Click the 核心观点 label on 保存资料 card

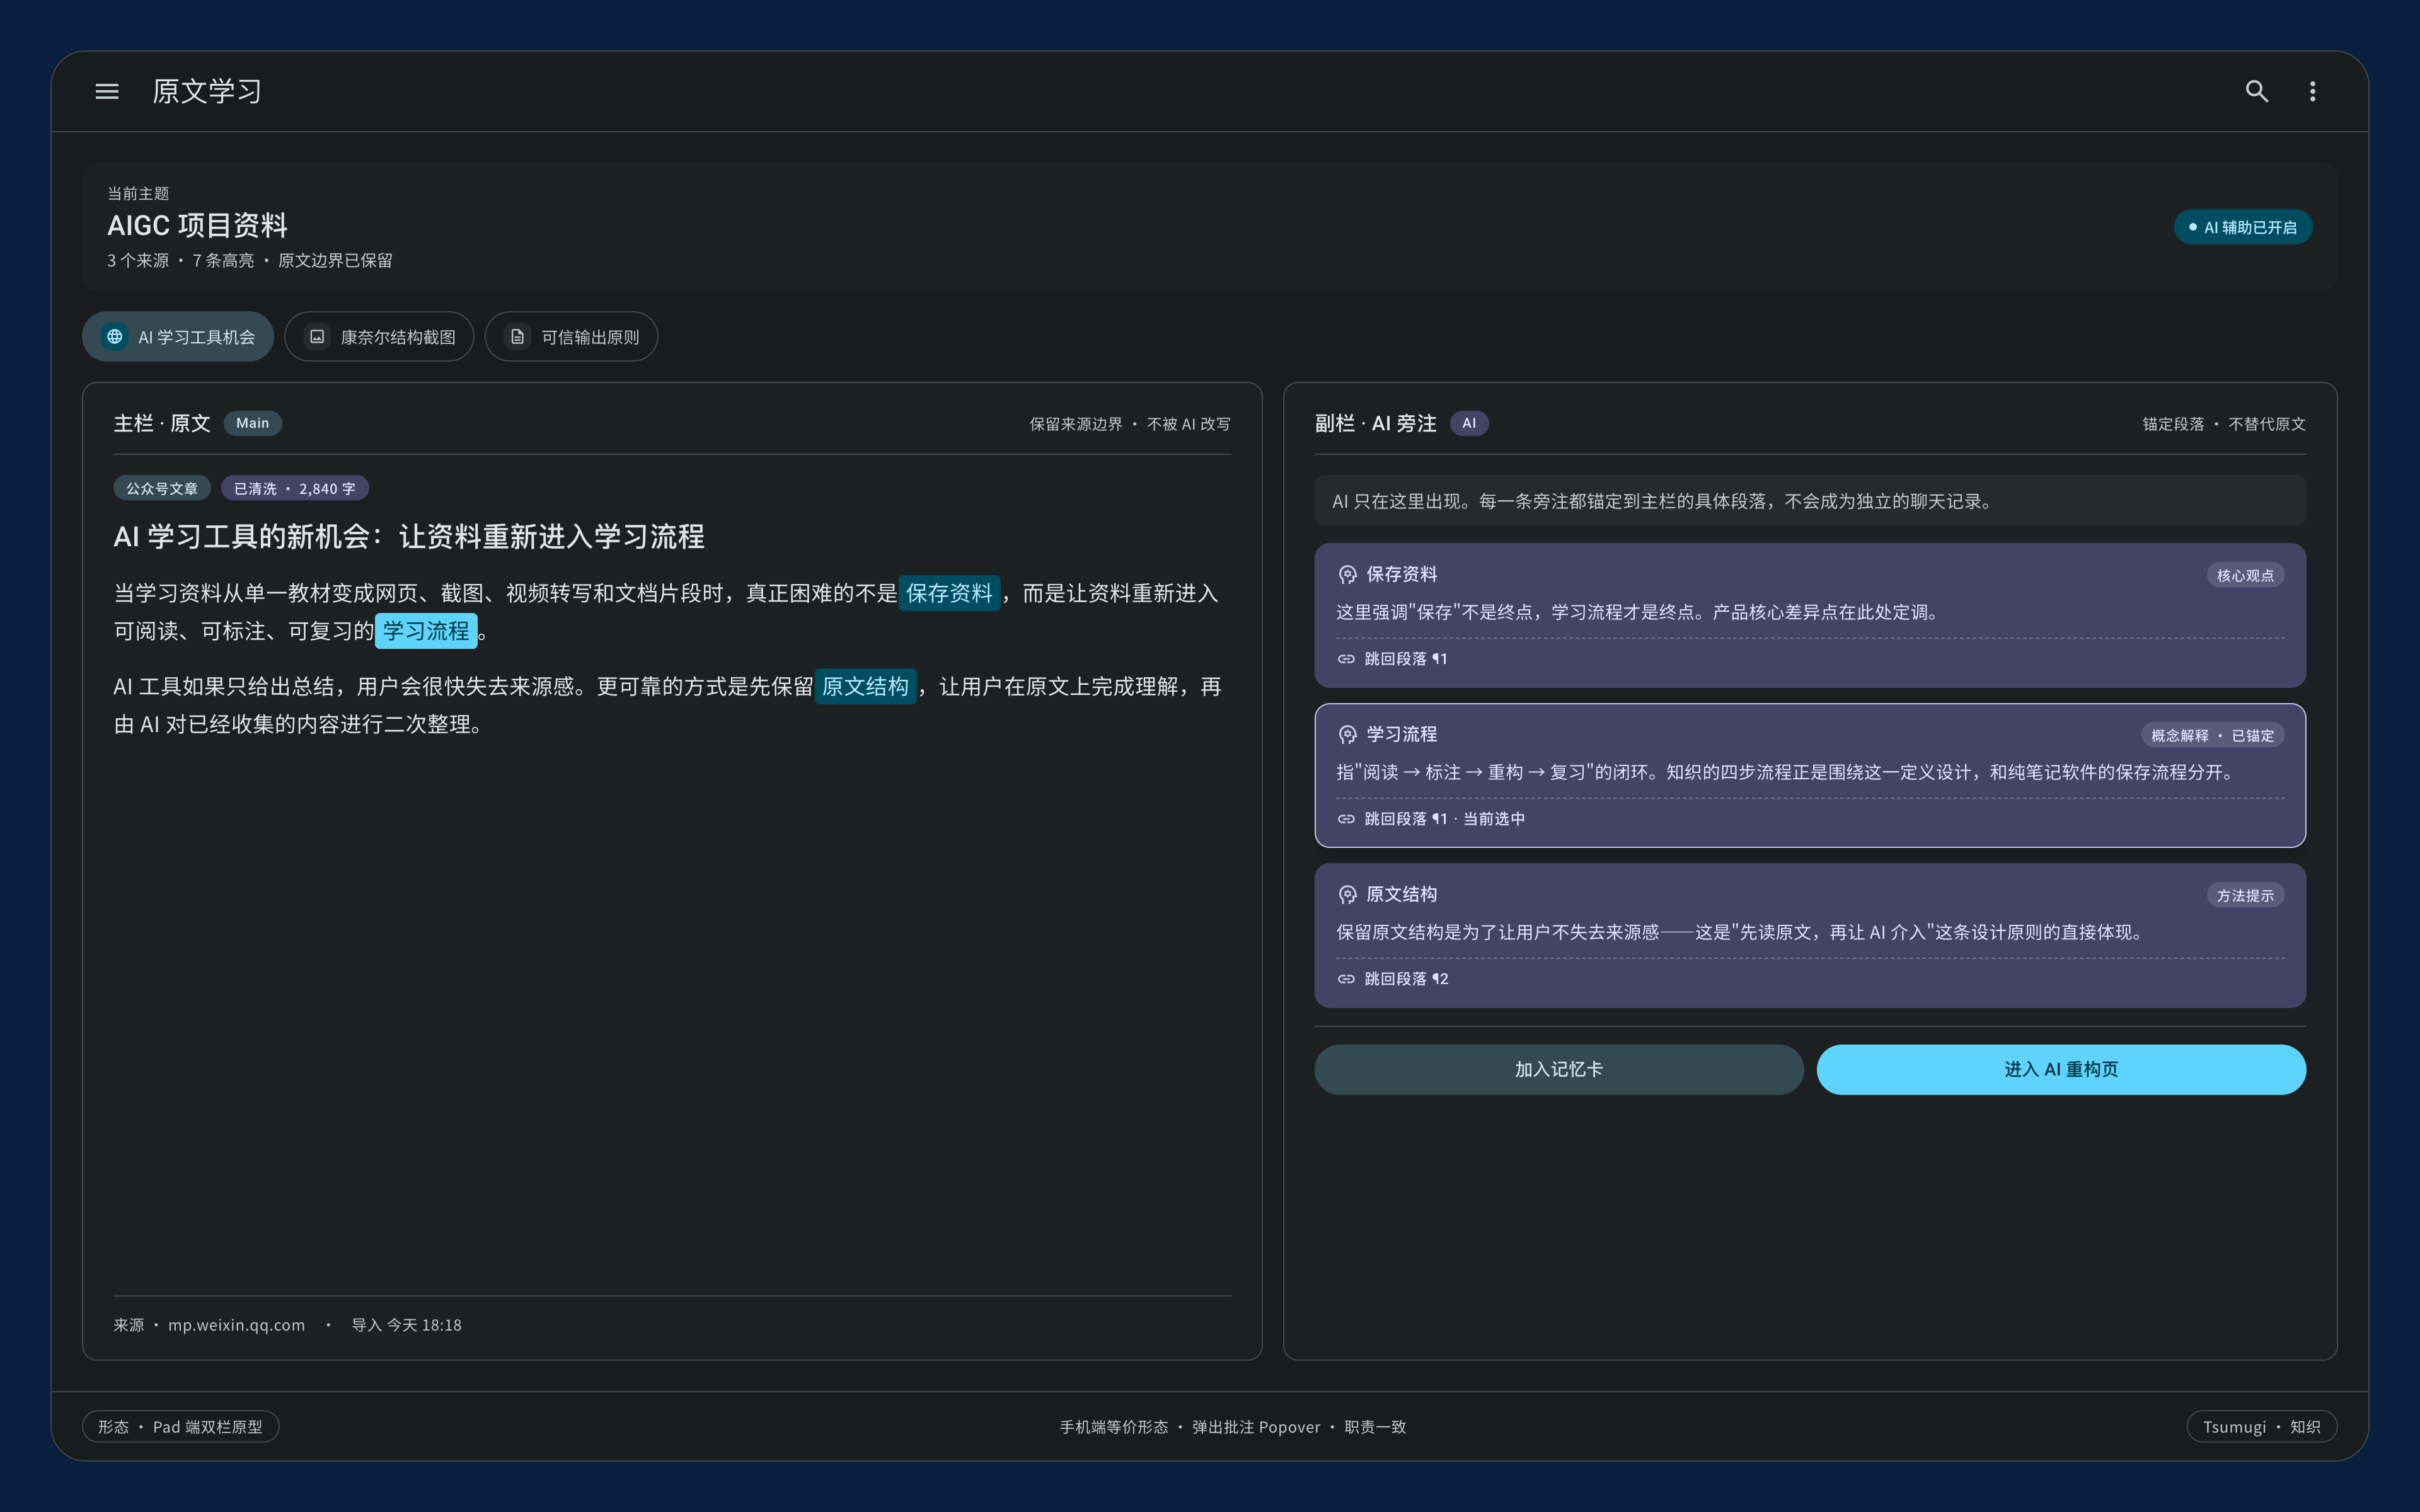click(x=2245, y=575)
